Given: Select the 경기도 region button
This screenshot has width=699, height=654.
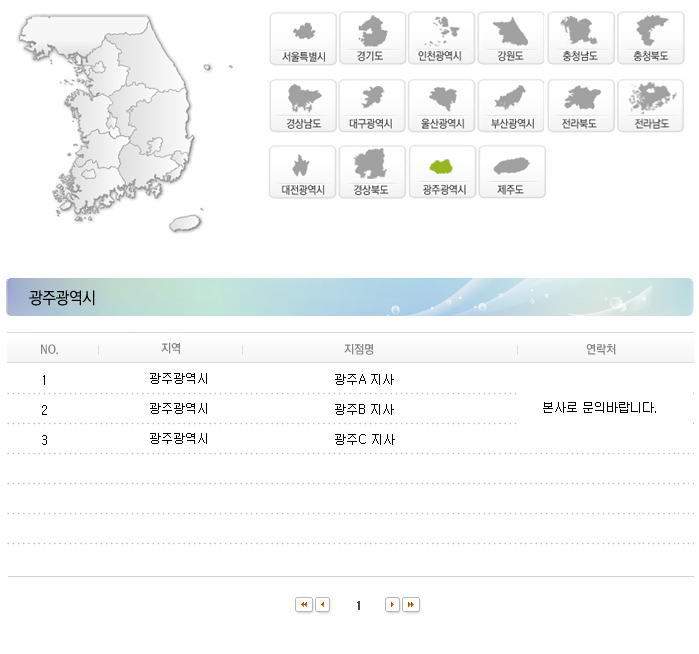Looking at the screenshot, I should coord(373,39).
